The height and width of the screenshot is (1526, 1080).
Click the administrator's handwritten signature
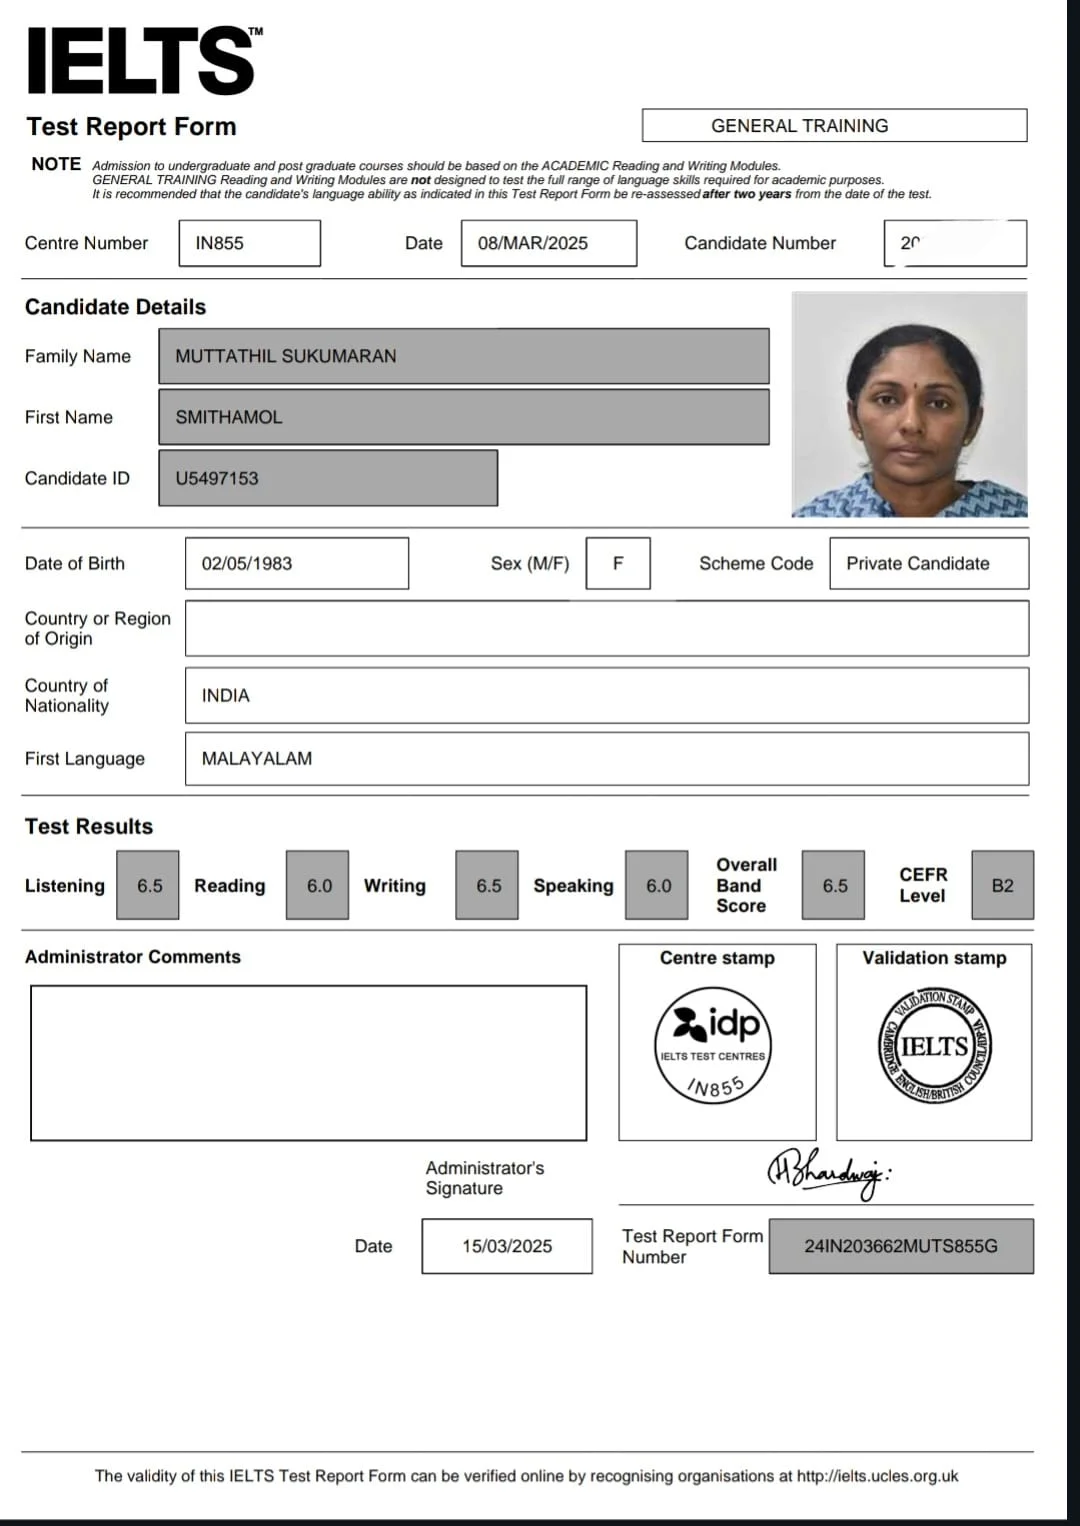[x=829, y=1173]
